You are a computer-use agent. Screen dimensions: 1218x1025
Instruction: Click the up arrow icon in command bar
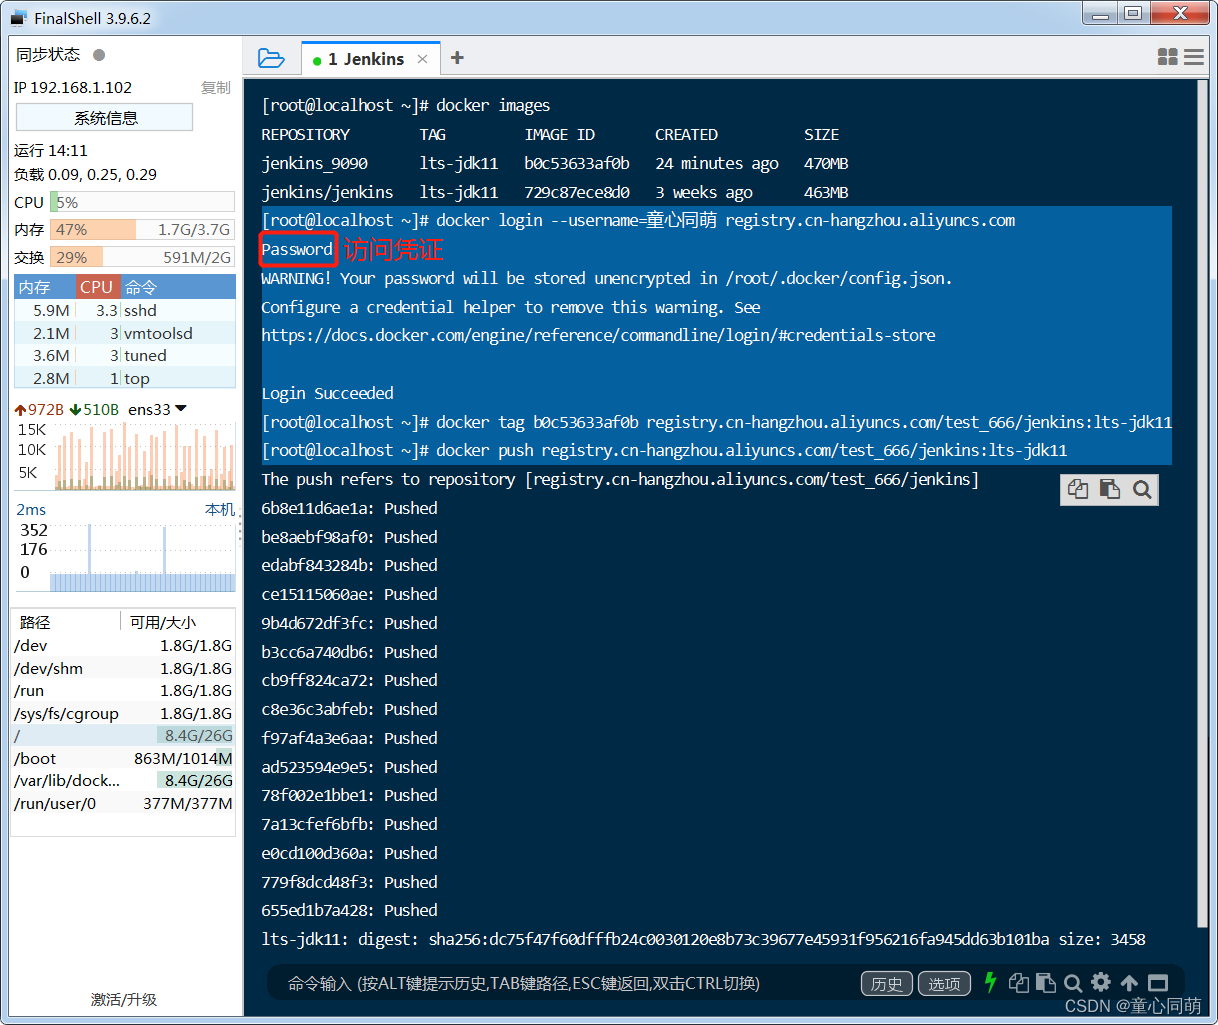point(1129,983)
